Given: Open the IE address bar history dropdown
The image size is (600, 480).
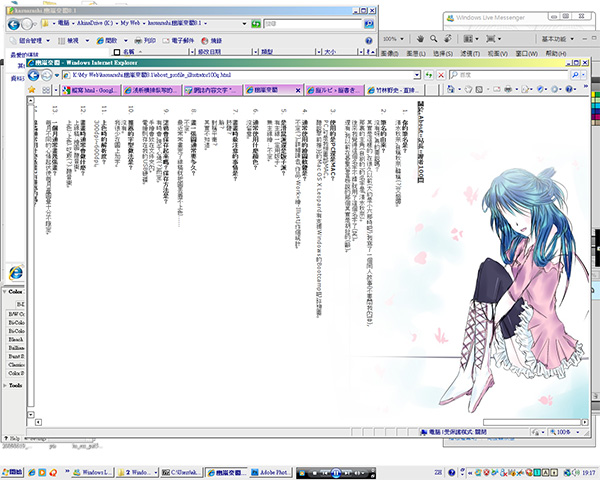Looking at the screenshot, I should pos(417,75).
